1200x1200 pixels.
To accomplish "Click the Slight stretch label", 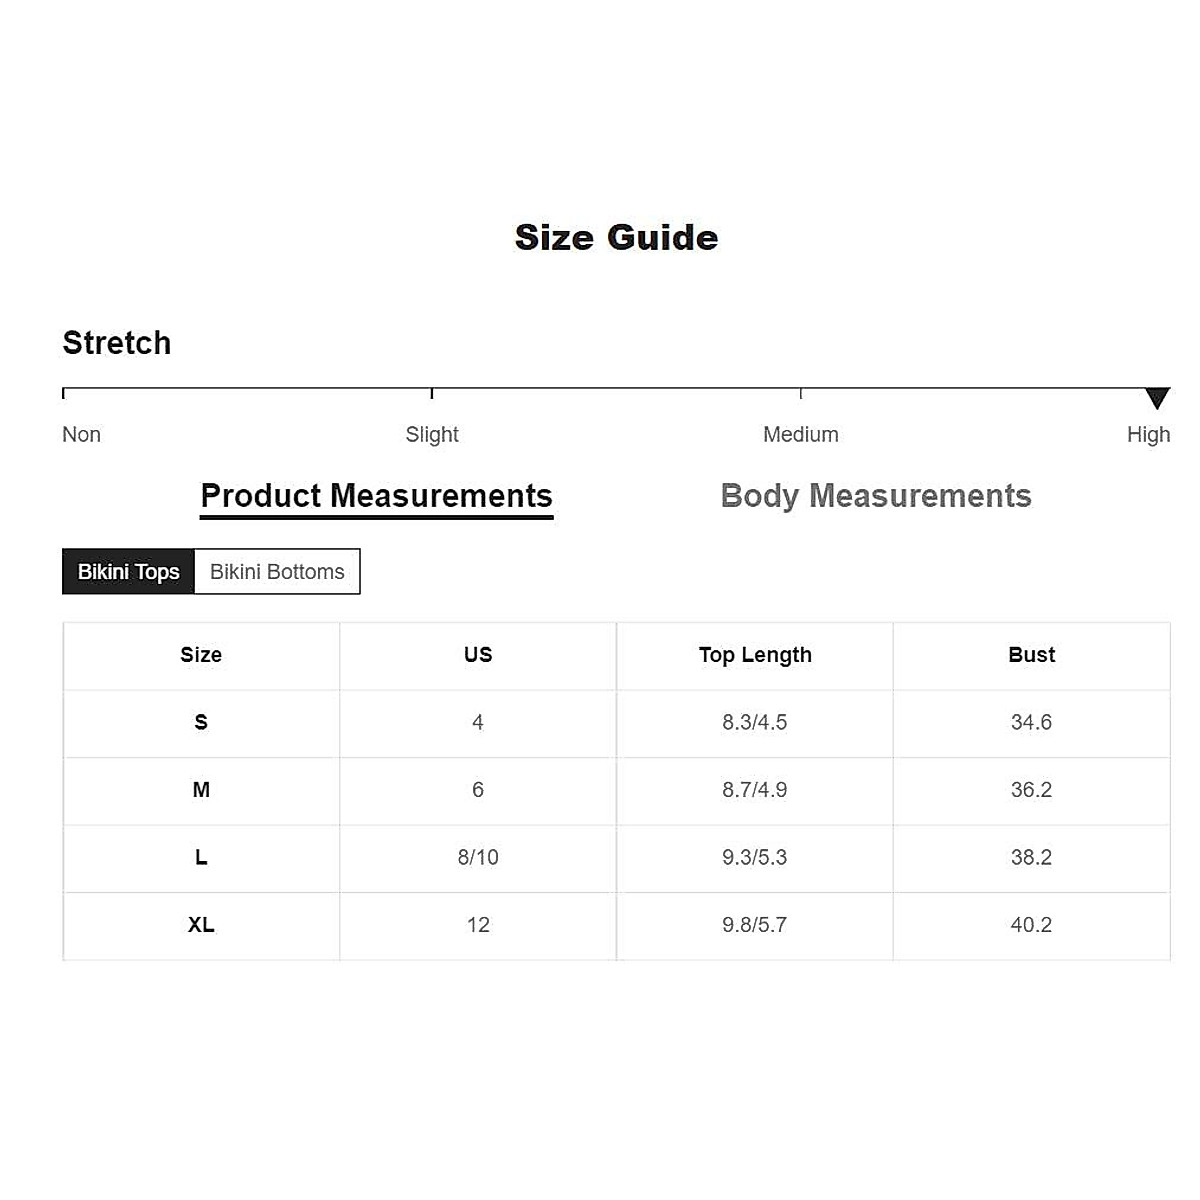I will (432, 434).
